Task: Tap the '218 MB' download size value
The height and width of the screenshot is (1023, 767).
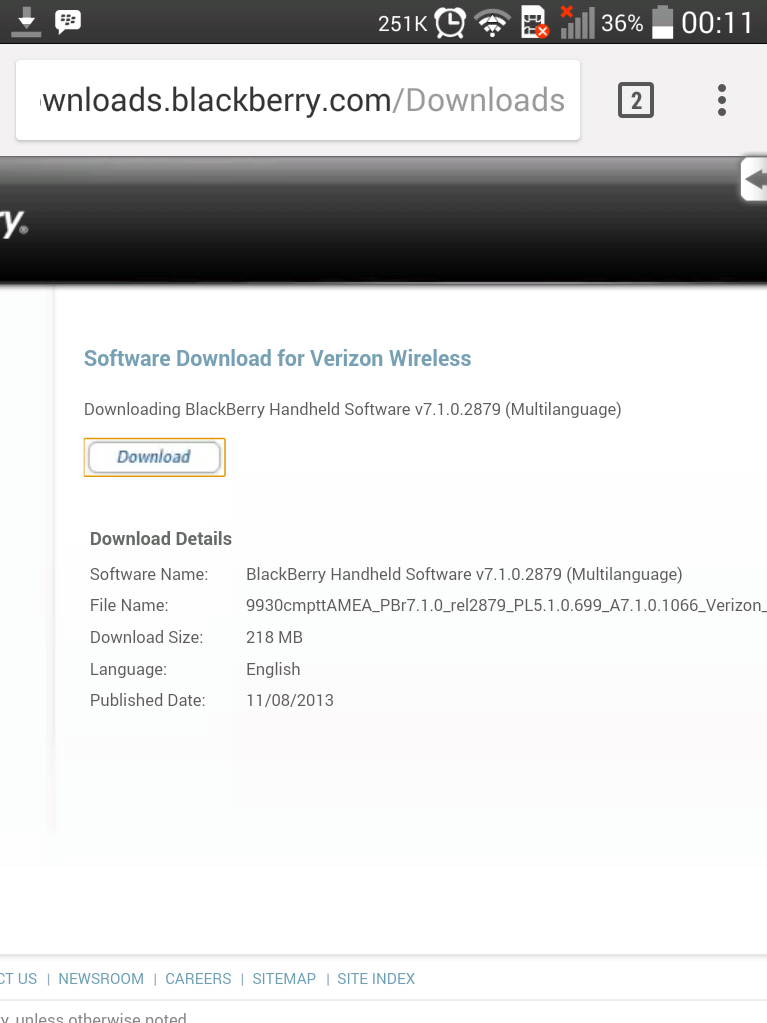Action: (x=275, y=637)
